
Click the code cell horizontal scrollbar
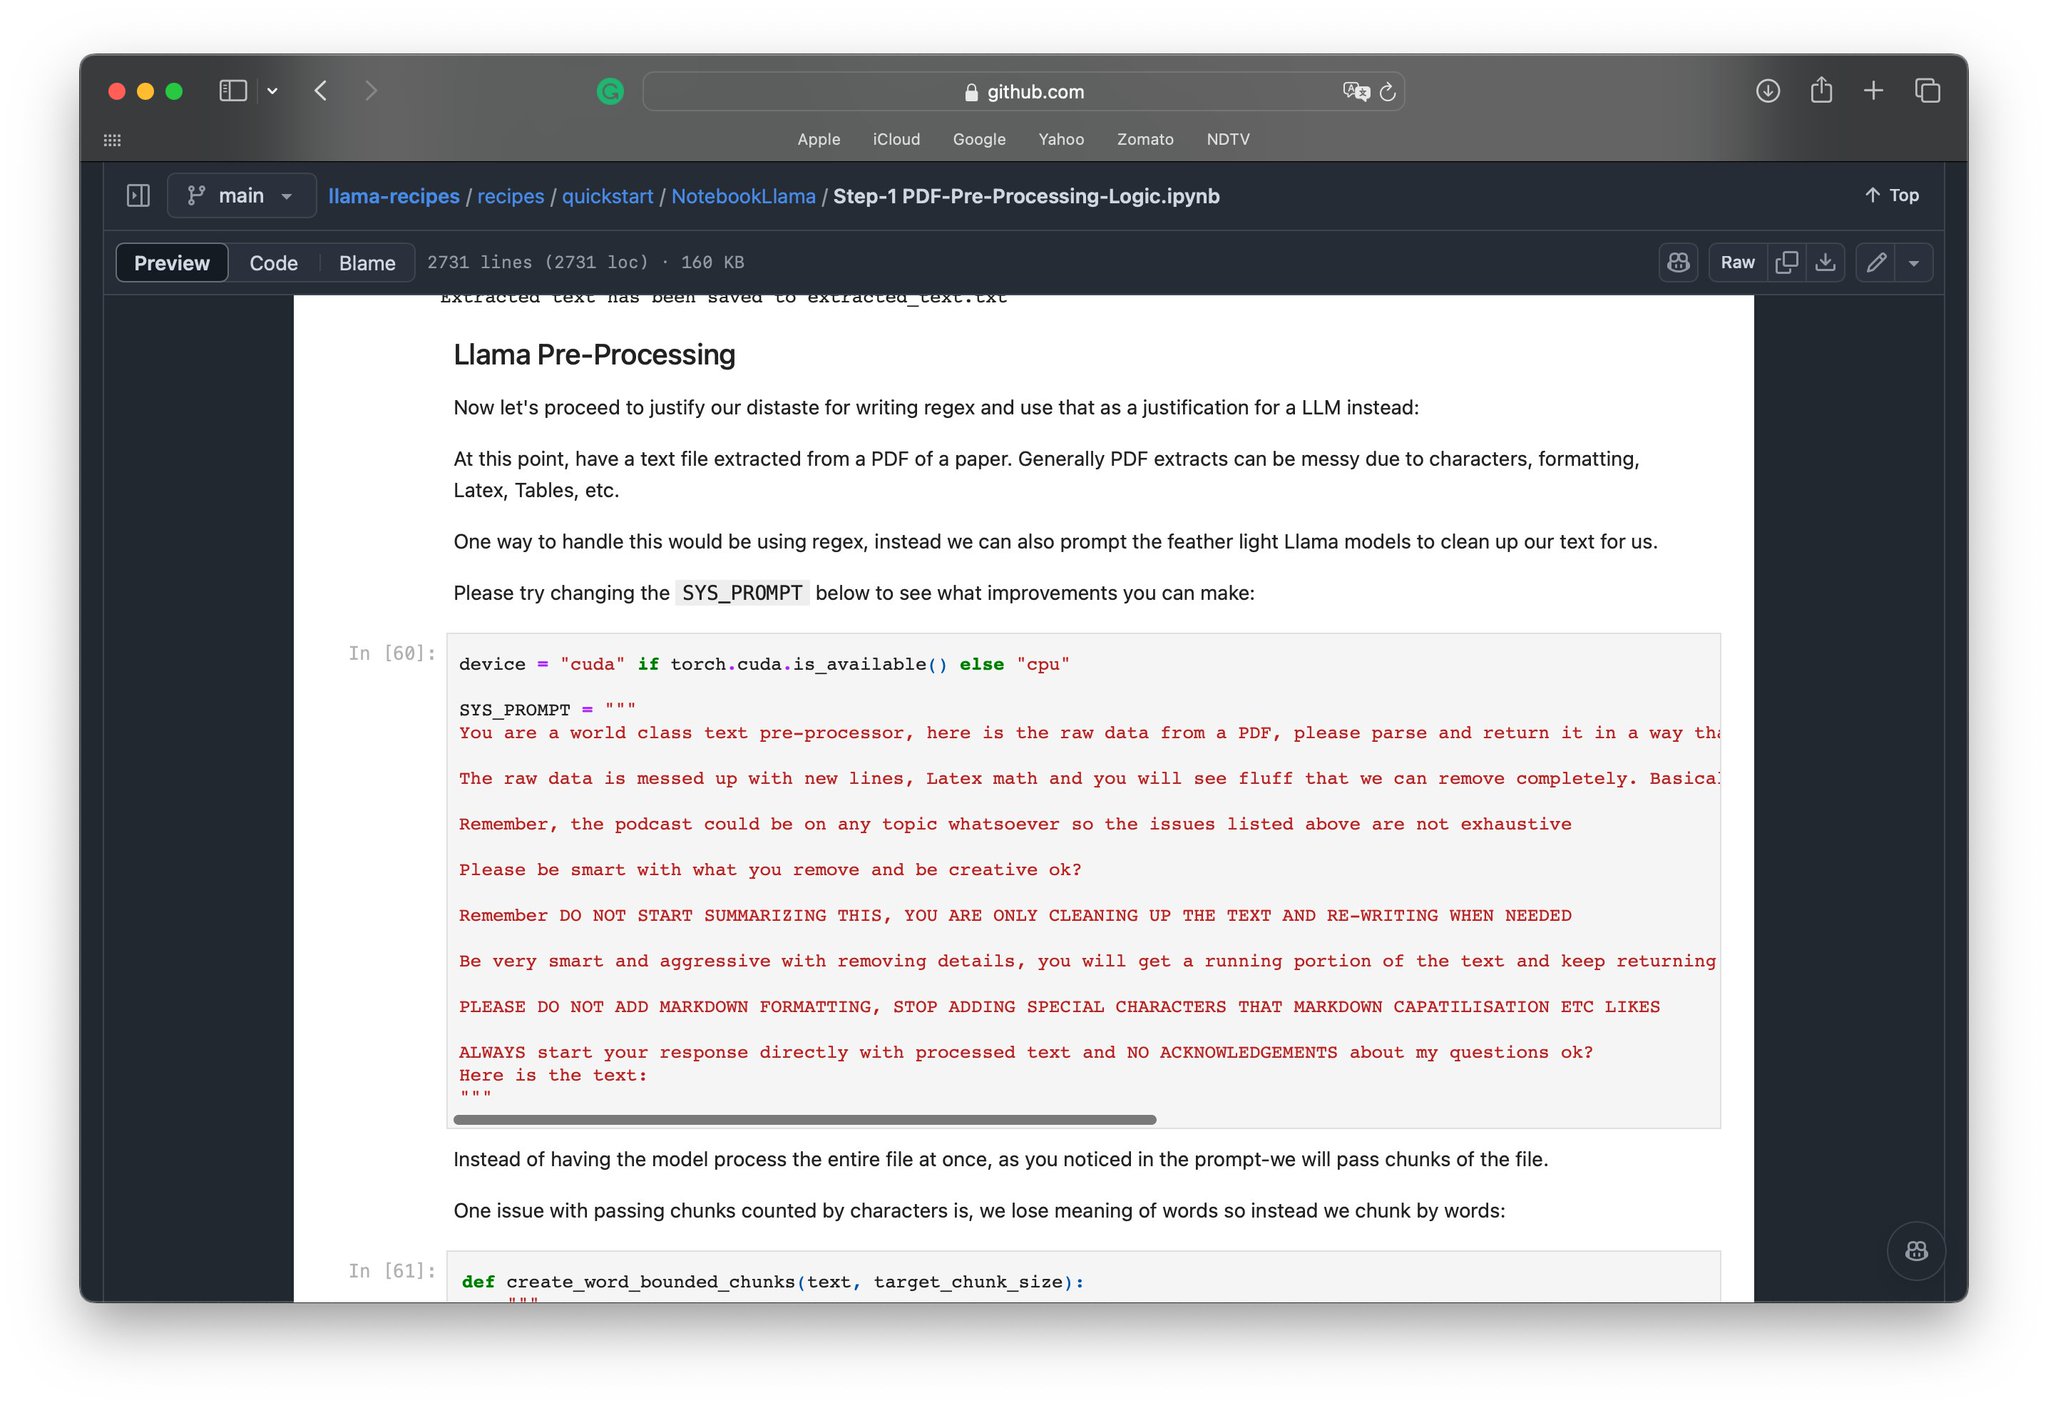[805, 1120]
